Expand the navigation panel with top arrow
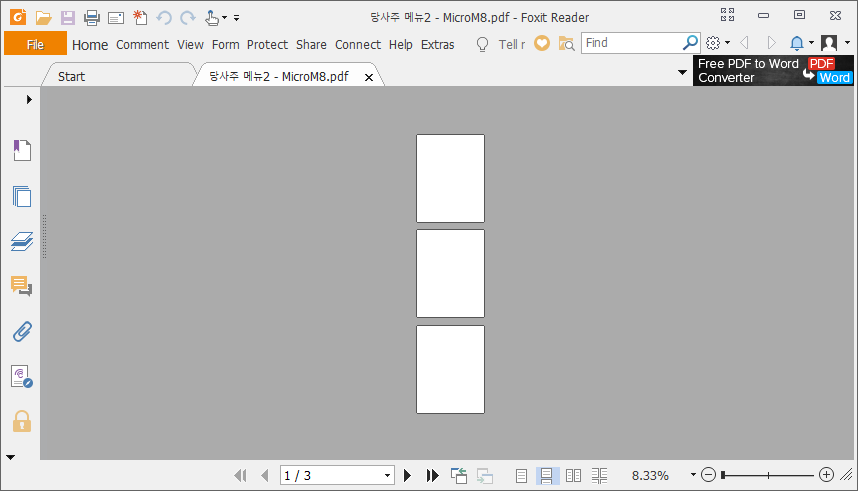 pyautogui.click(x=29, y=100)
